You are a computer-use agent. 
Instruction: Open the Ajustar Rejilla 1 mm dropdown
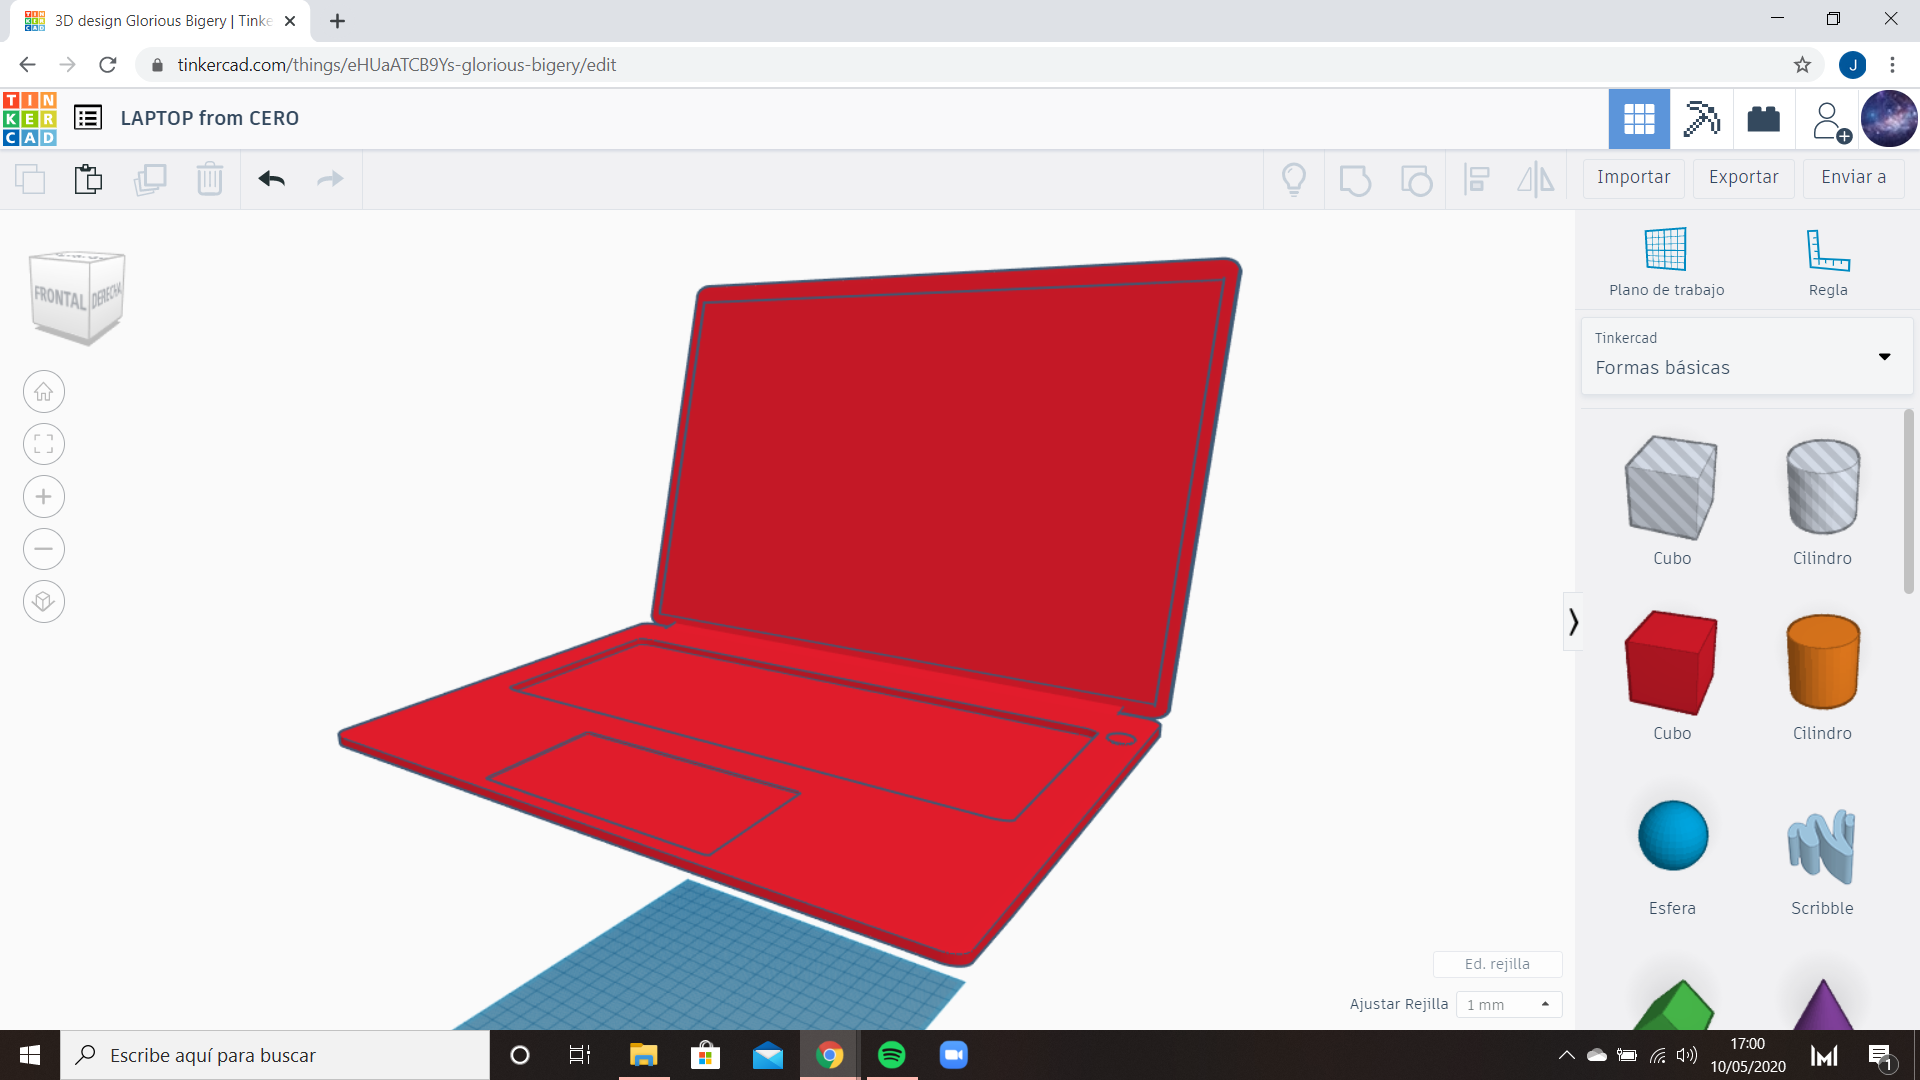click(x=1508, y=1004)
